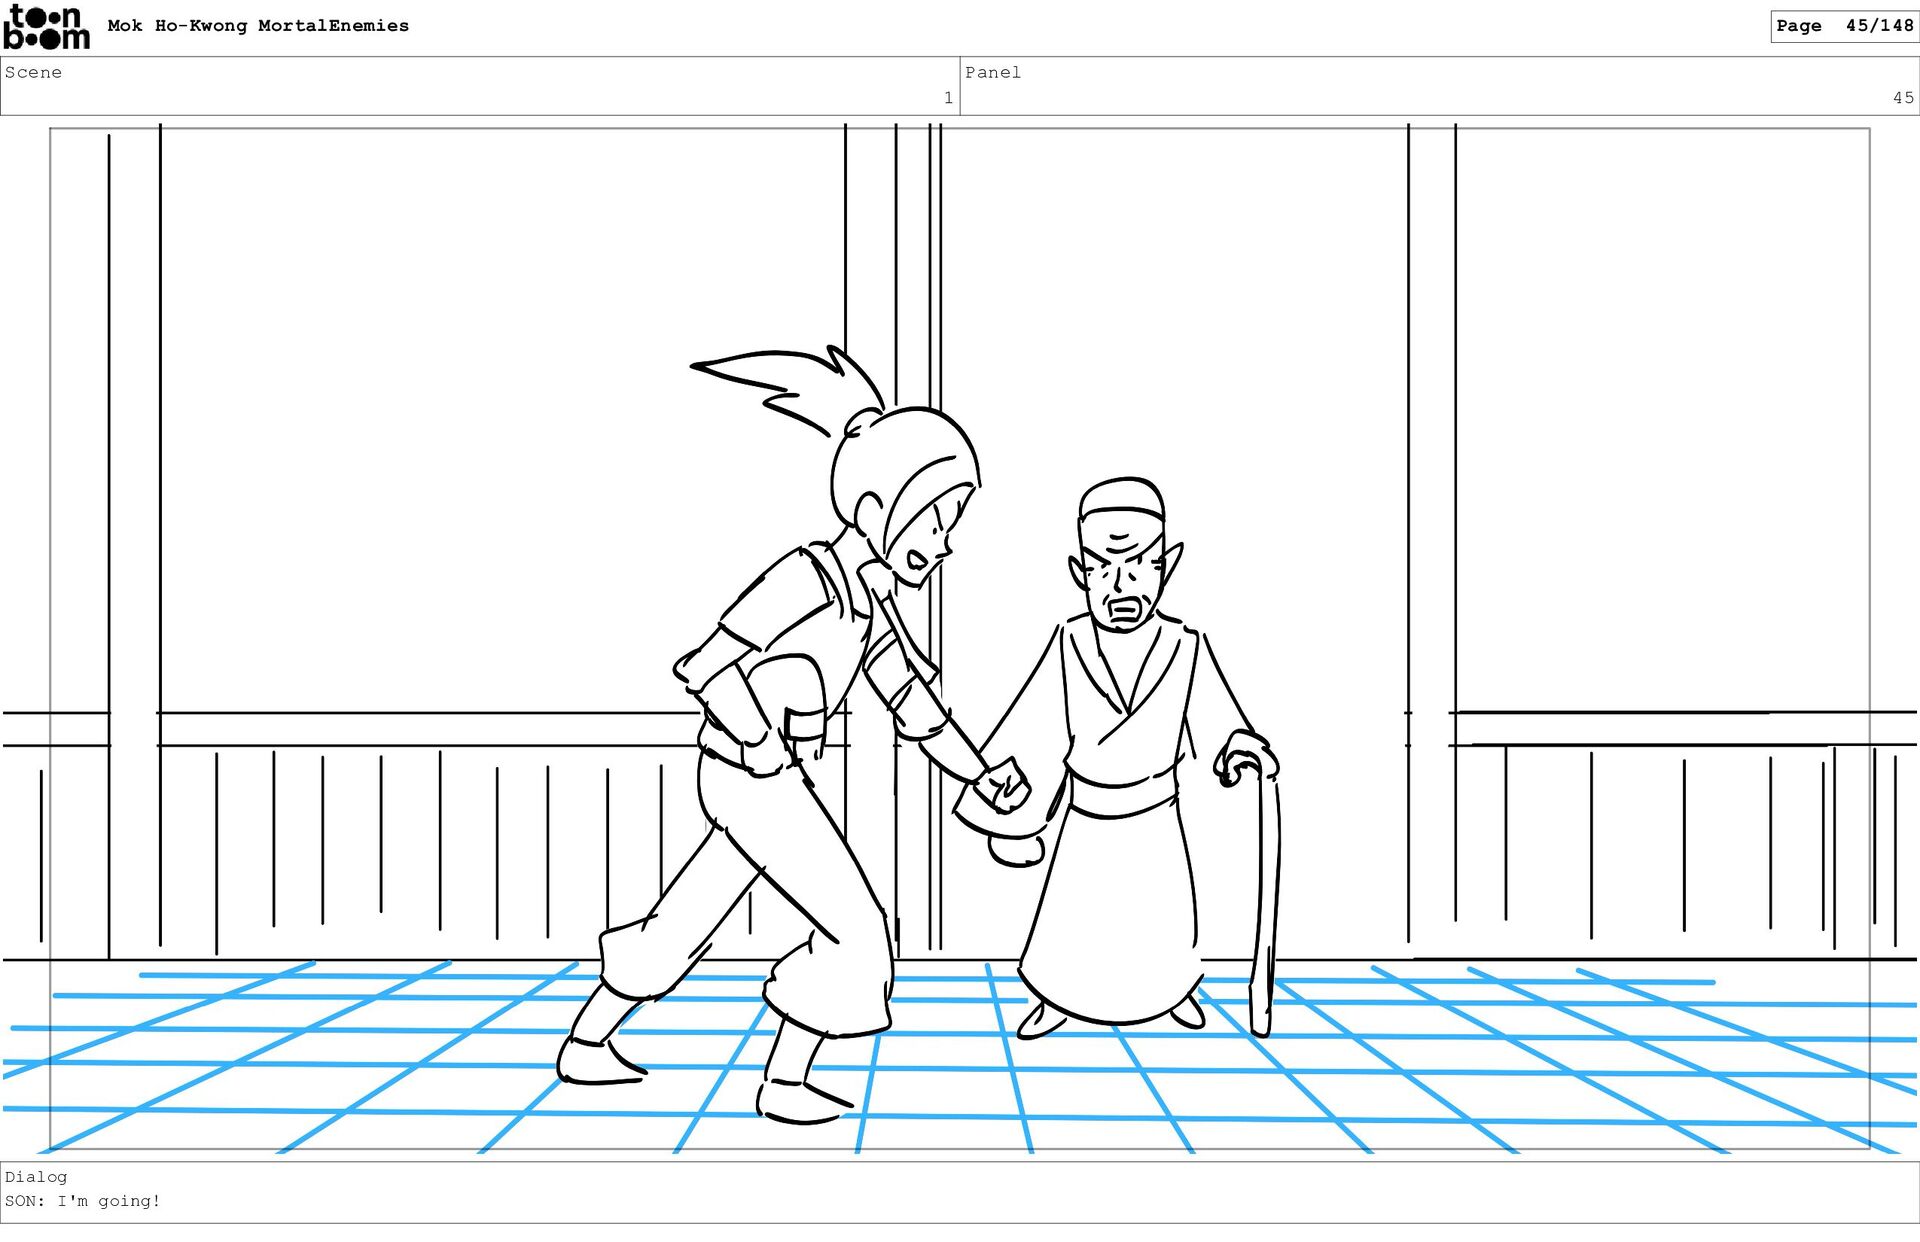Select the Panel header label
This screenshot has width=1920, height=1242.
pos(992,72)
